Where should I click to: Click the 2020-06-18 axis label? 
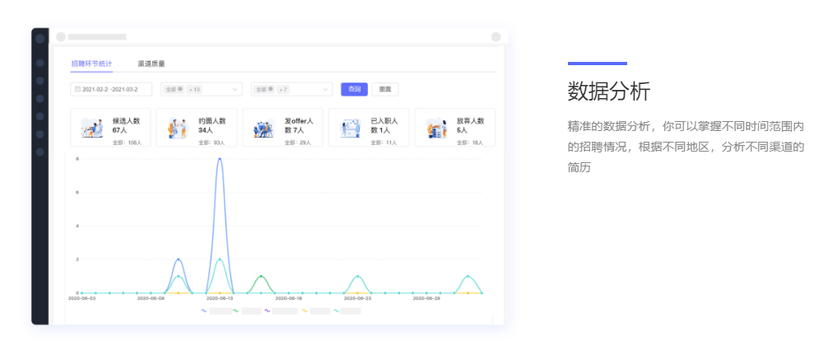(289, 298)
